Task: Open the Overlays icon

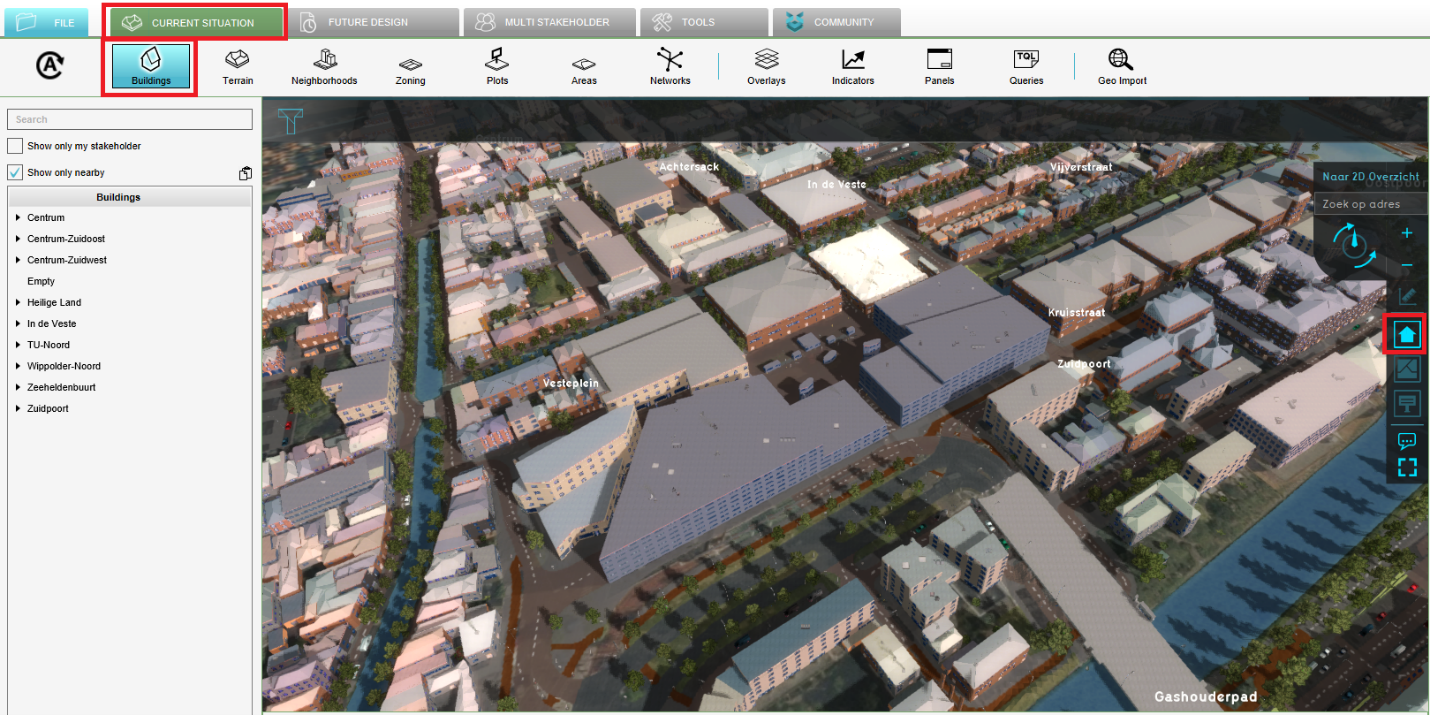Action: [x=766, y=67]
